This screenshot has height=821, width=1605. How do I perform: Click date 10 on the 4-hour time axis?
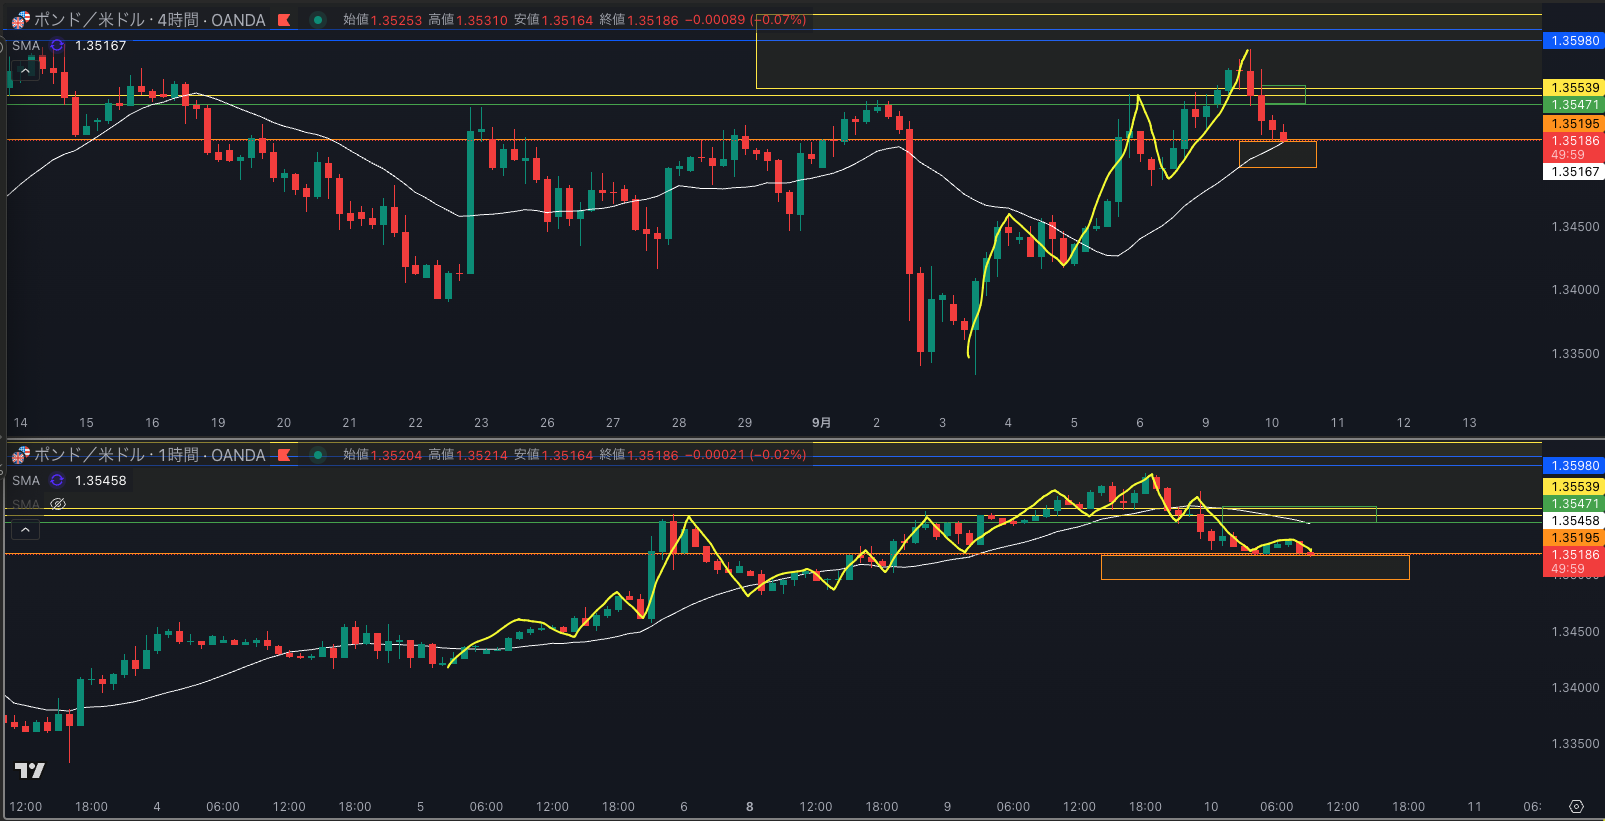click(x=1271, y=423)
